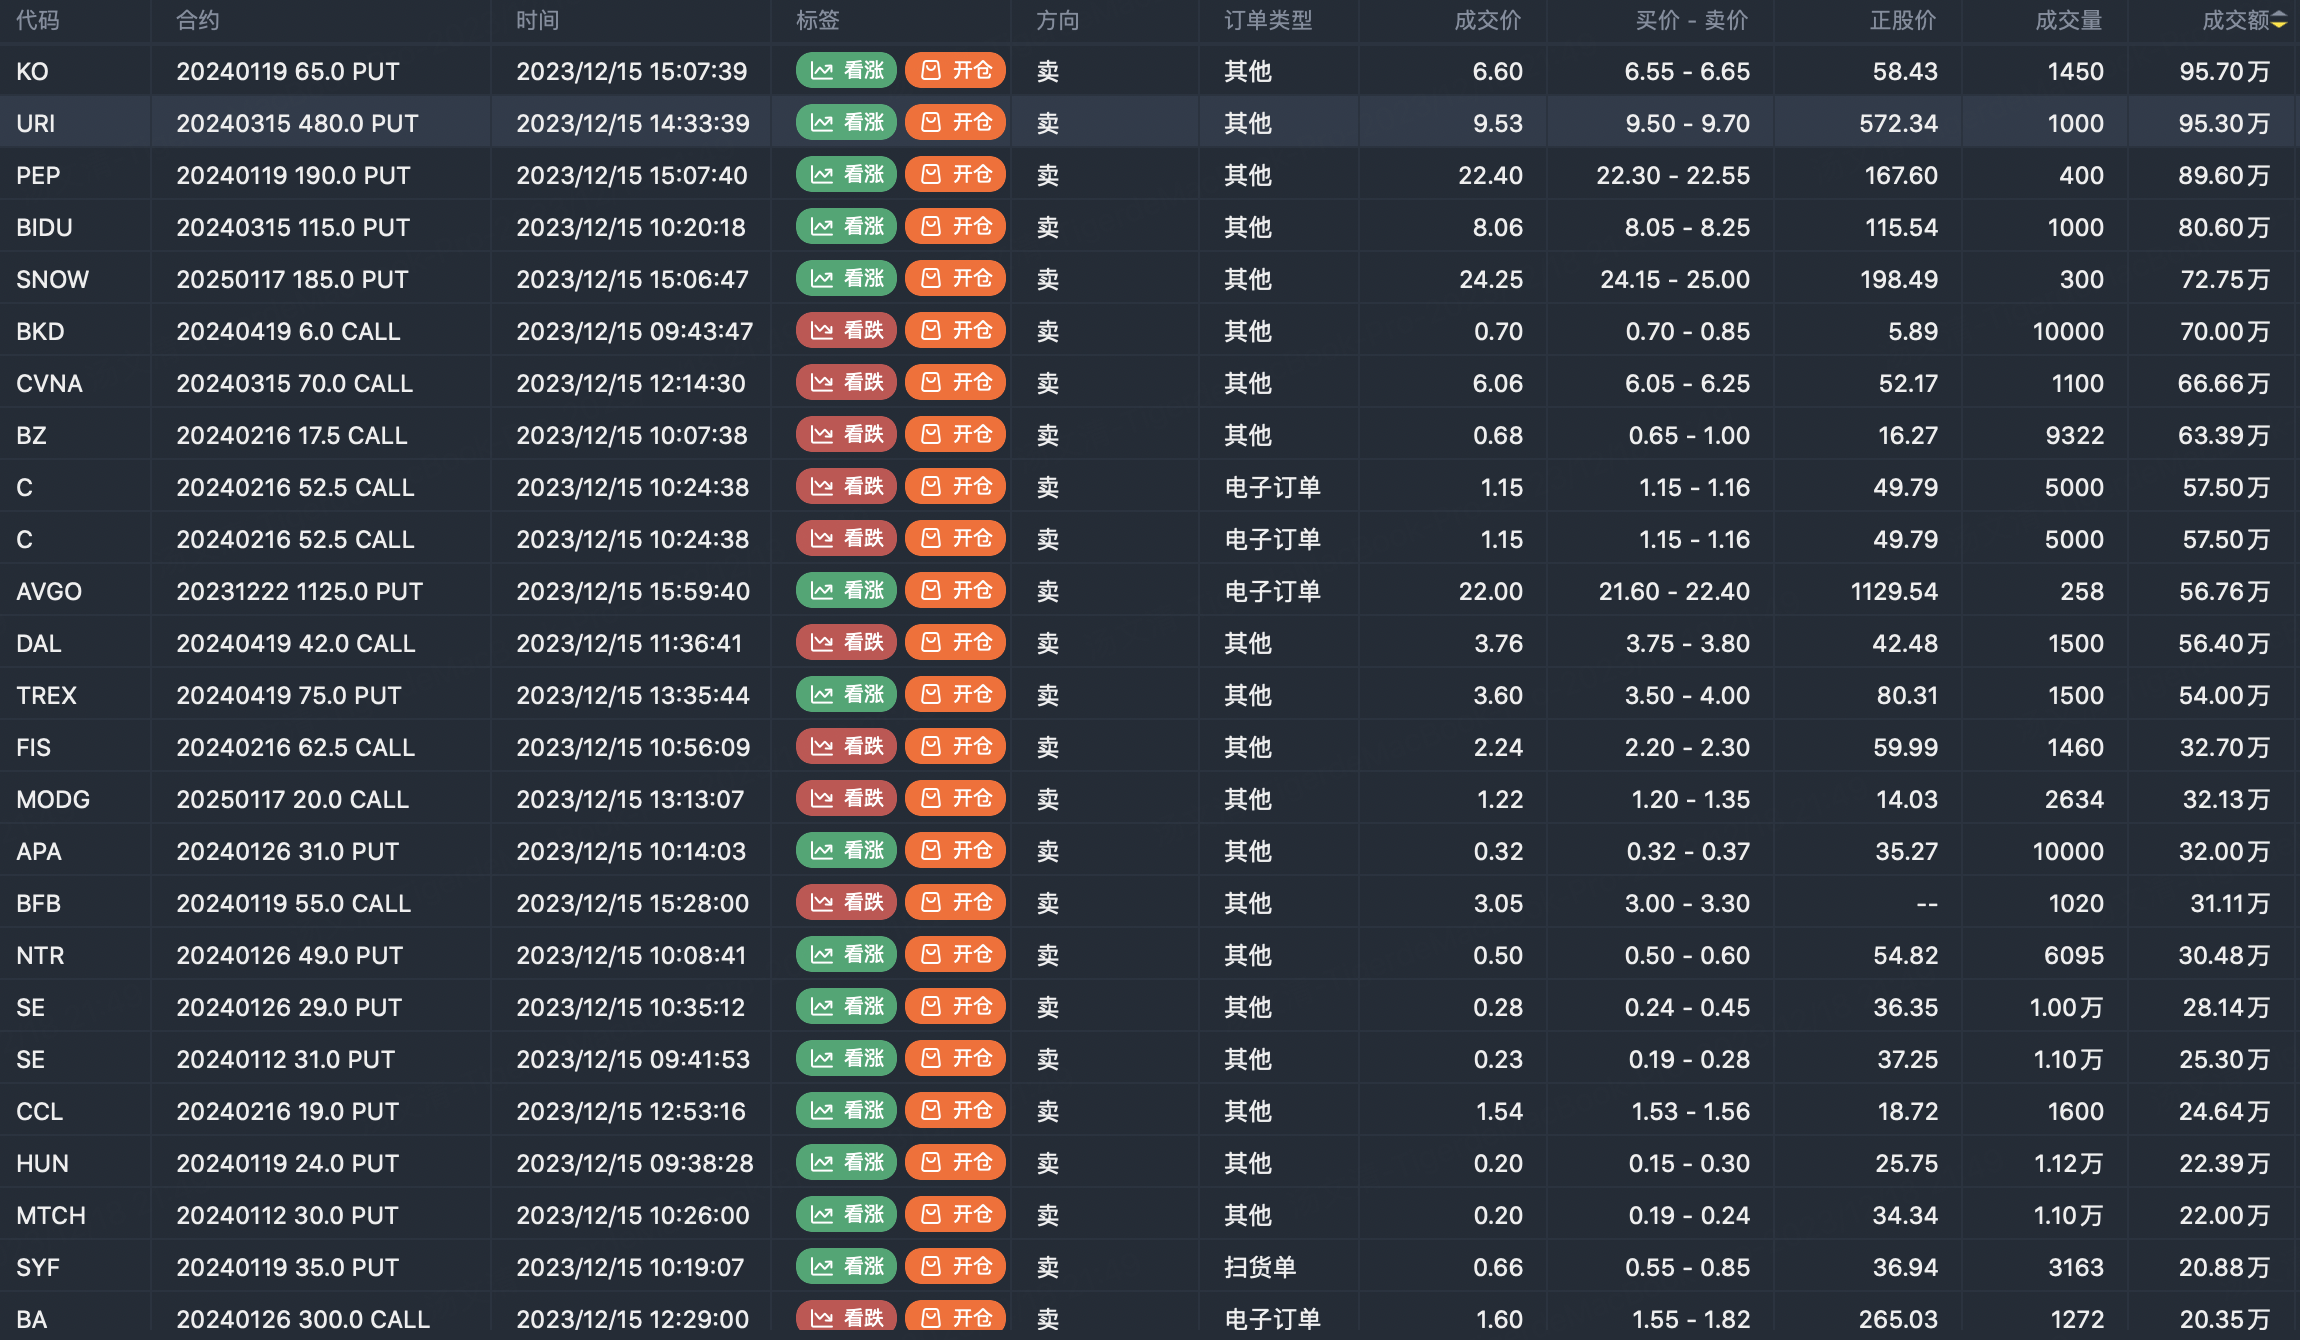Select the BIDU 20240315 115.0 PUT contract
The height and width of the screenshot is (1340, 2300).
[293, 228]
